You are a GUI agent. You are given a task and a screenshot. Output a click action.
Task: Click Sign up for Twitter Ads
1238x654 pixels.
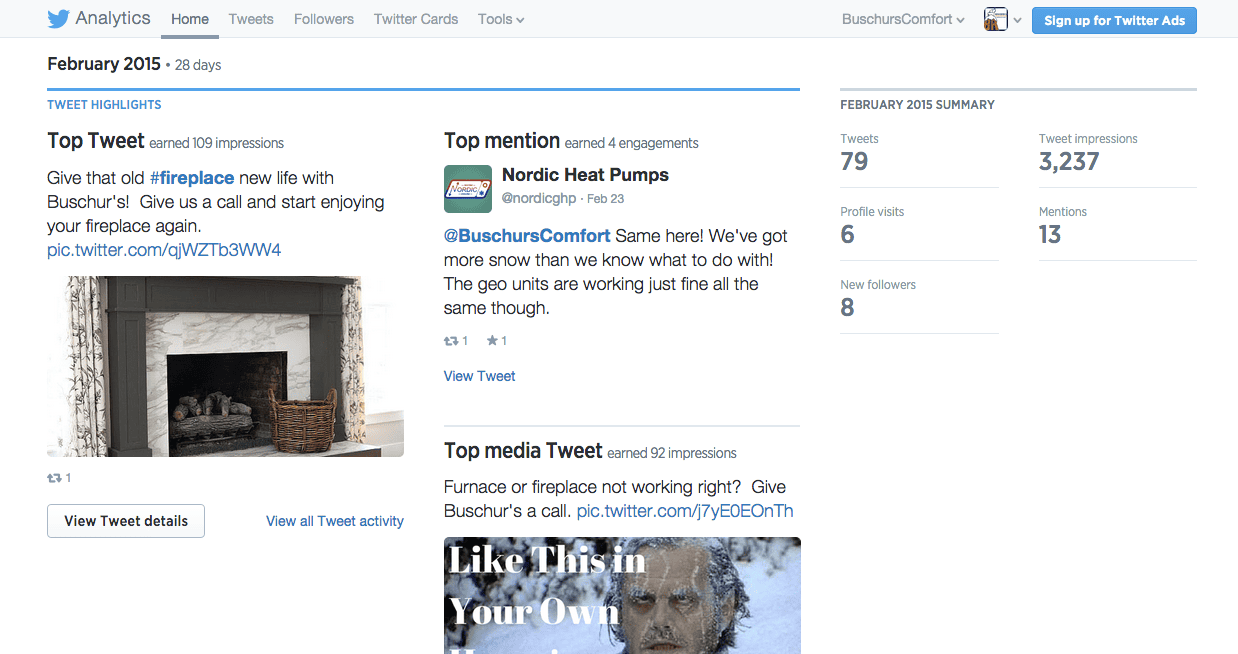click(1114, 20)
